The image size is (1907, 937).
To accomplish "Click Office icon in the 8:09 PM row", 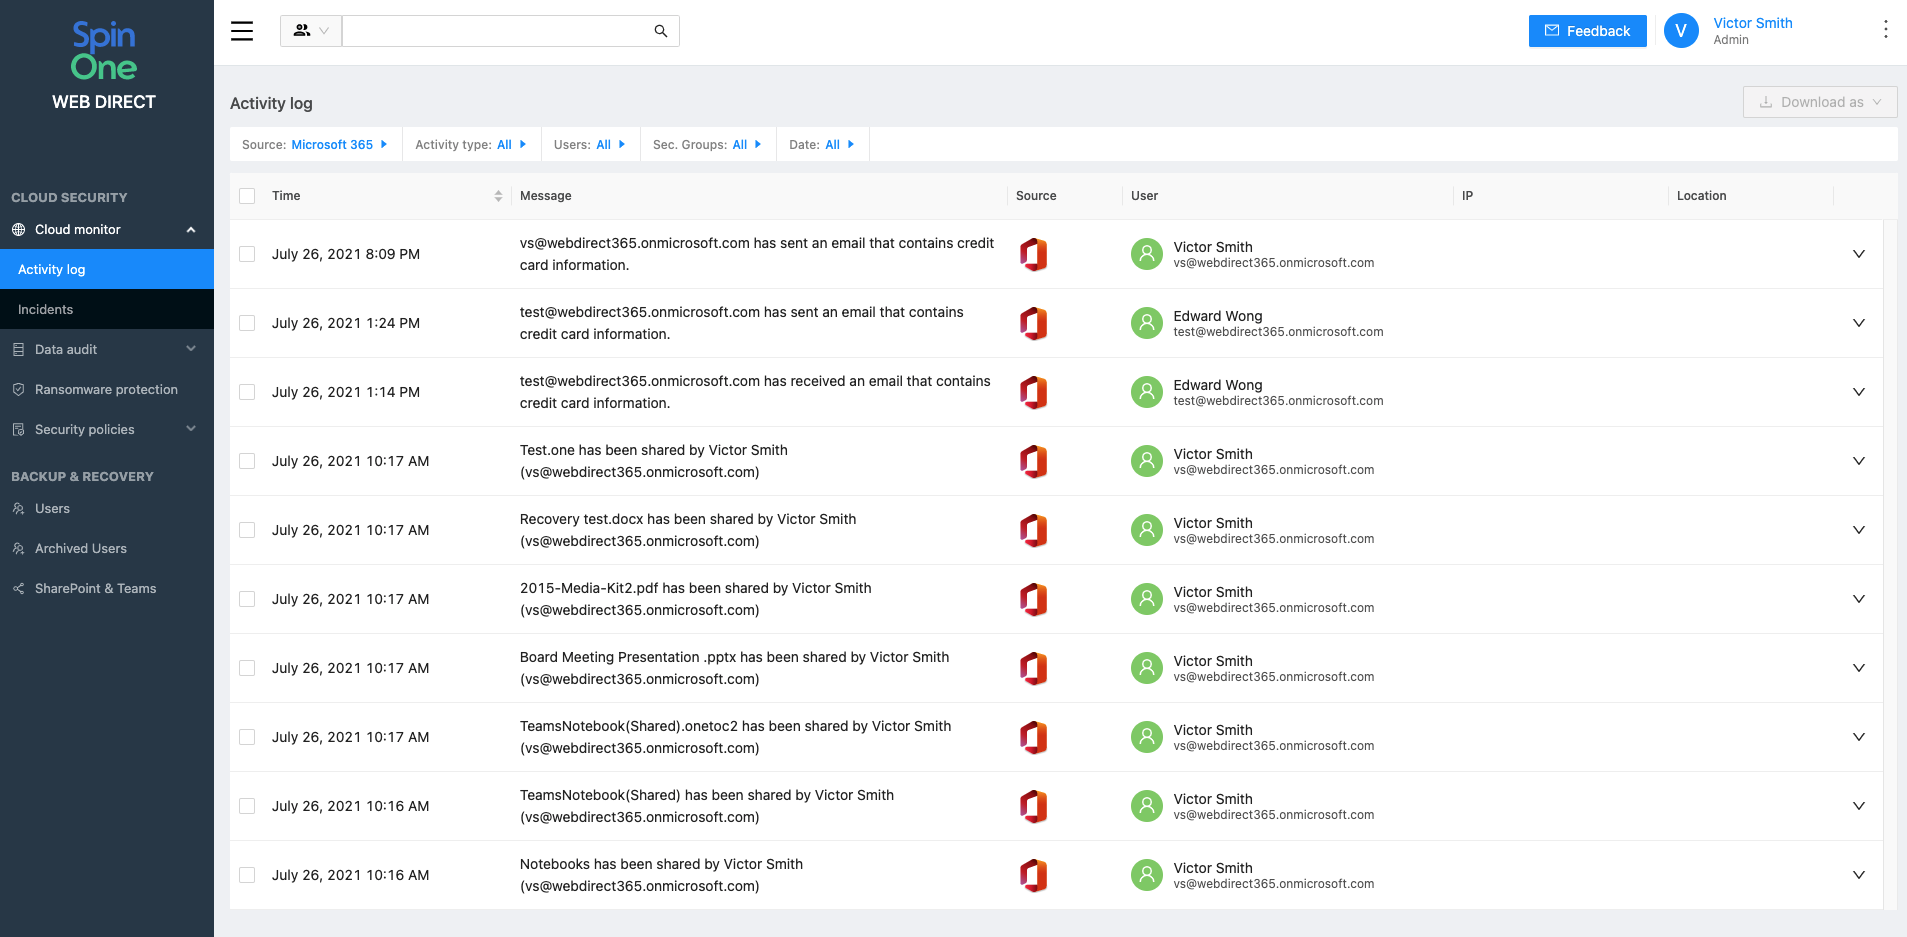I will (1033, 254).
